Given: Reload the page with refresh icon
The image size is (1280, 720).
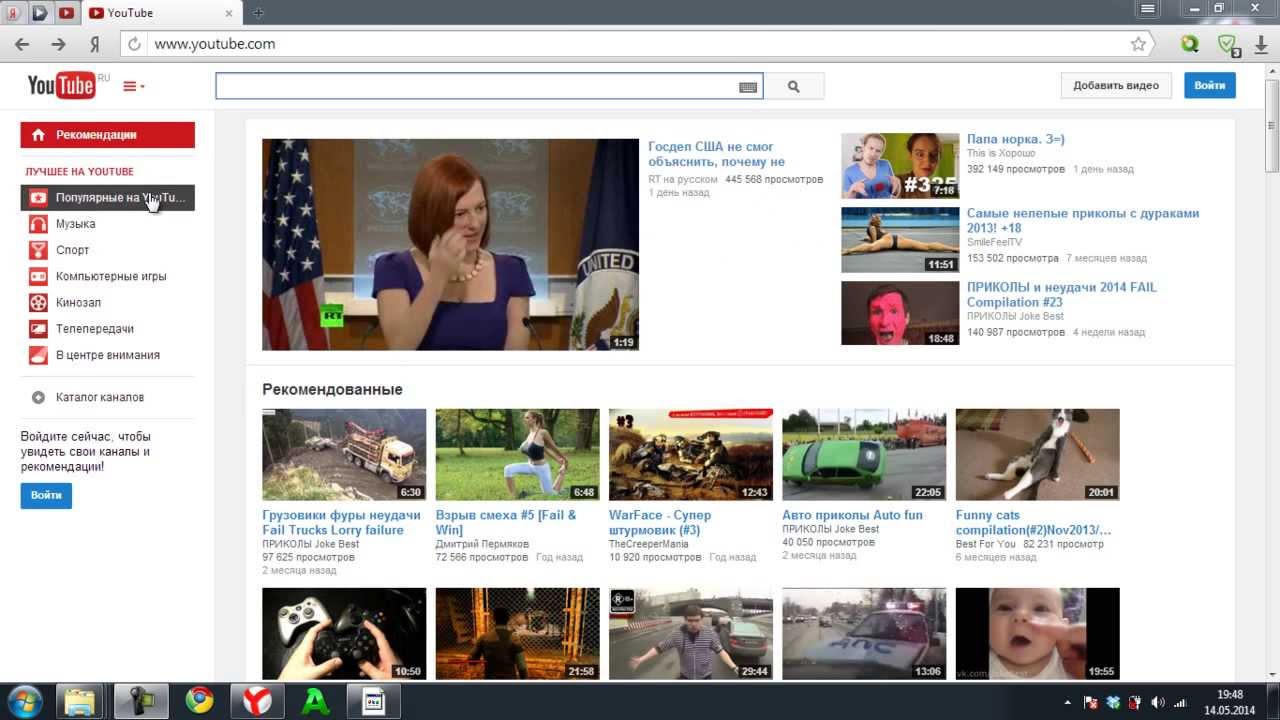Looking at the screenshot, I should [x=134, y=44].
